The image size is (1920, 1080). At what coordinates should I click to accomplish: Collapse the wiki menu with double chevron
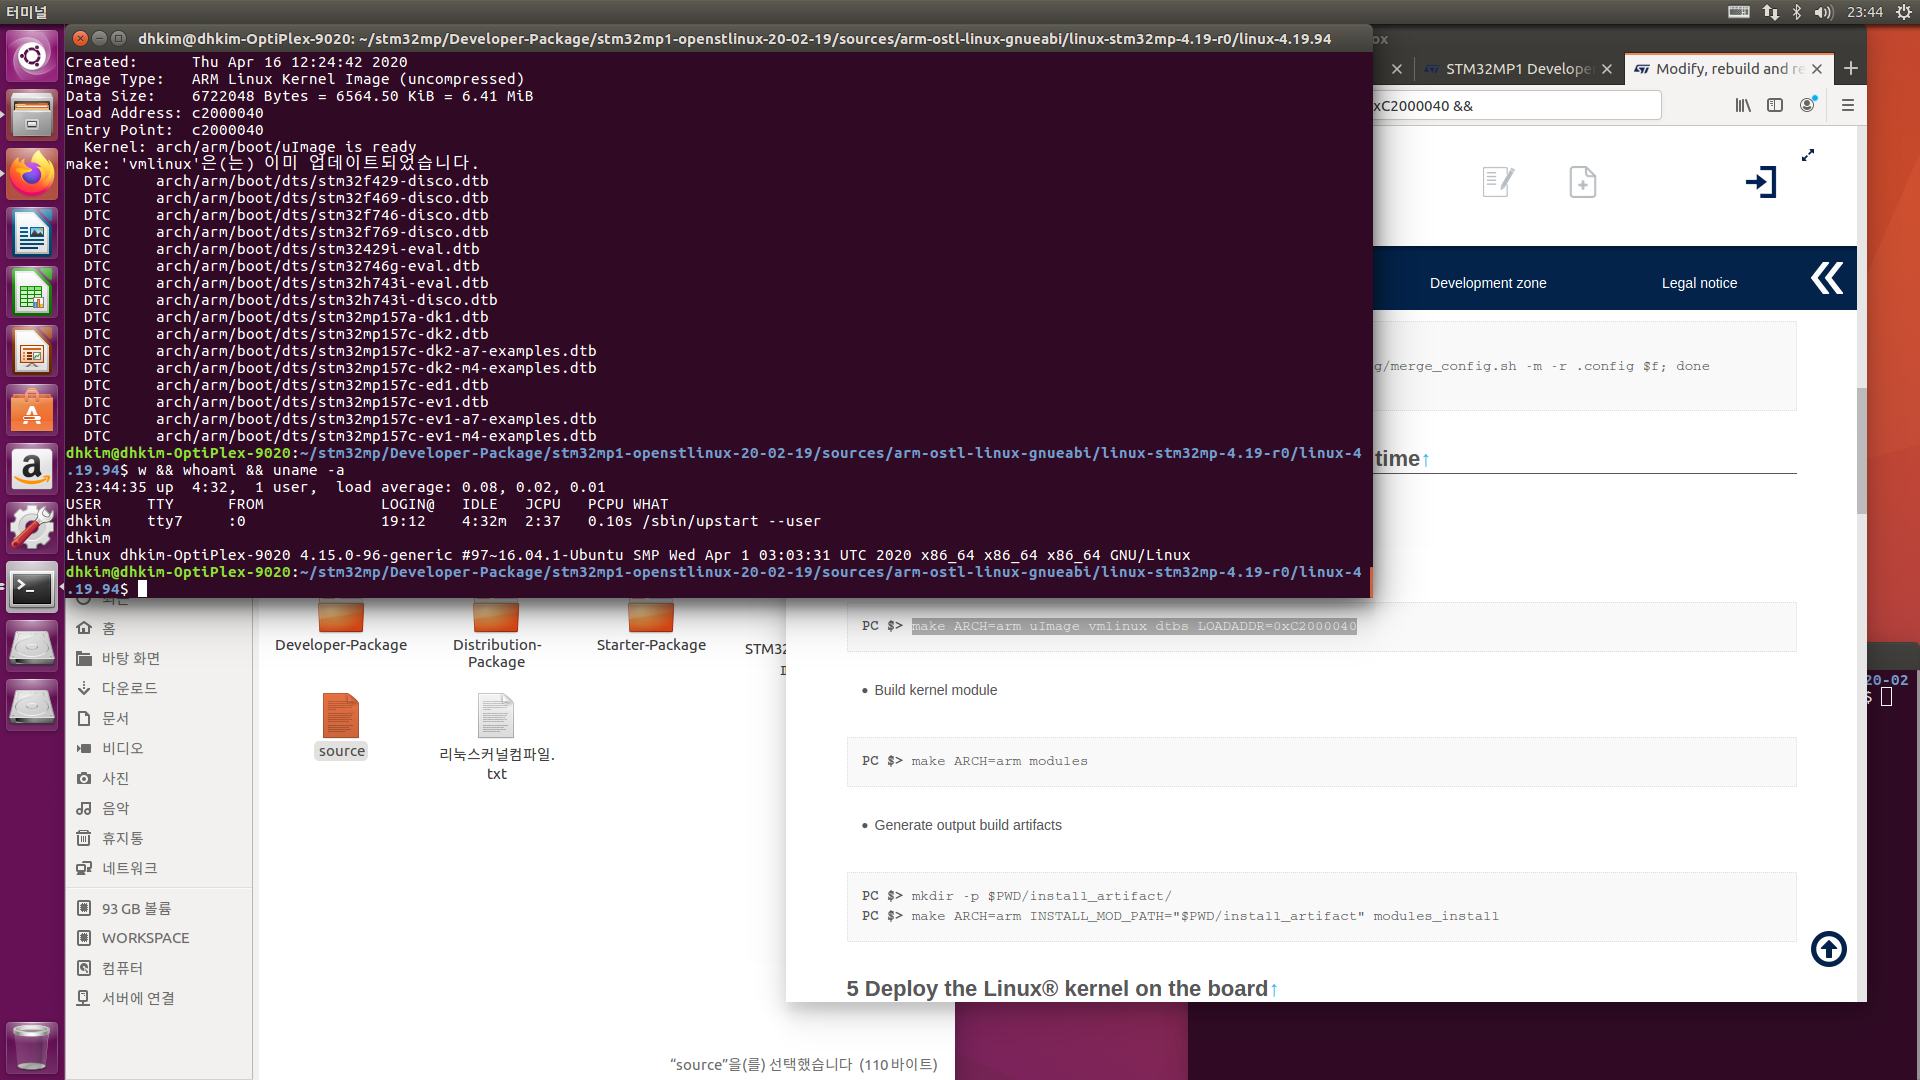tap(1827, 278)
